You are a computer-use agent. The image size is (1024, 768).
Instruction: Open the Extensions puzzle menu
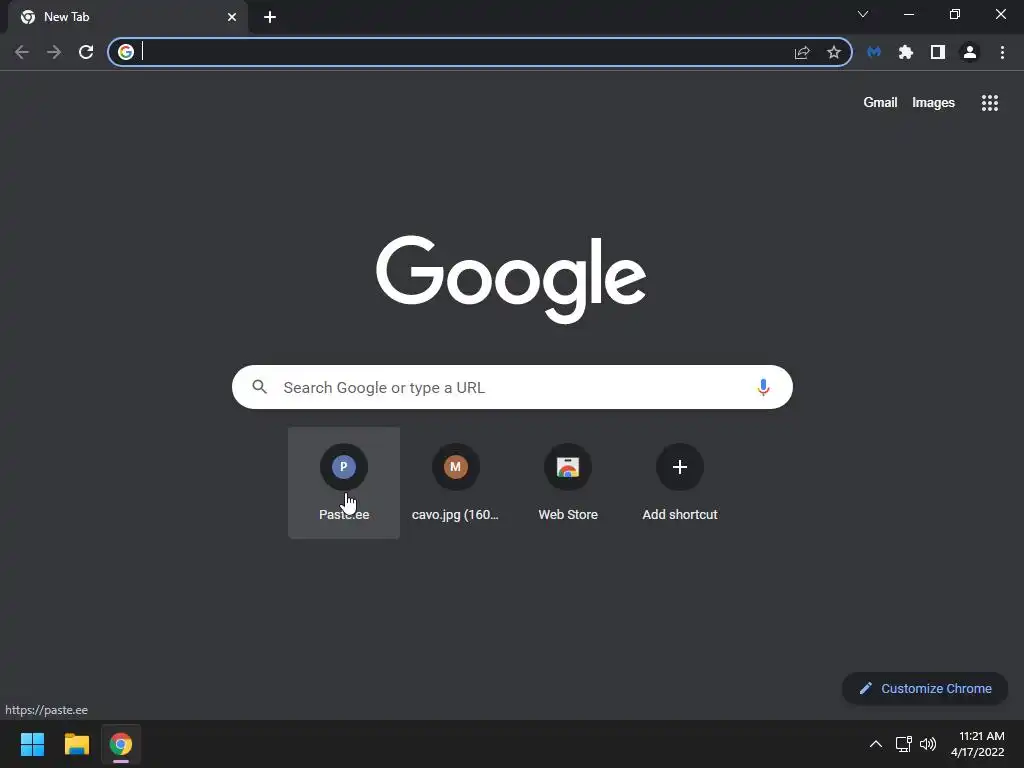[905, 52]
